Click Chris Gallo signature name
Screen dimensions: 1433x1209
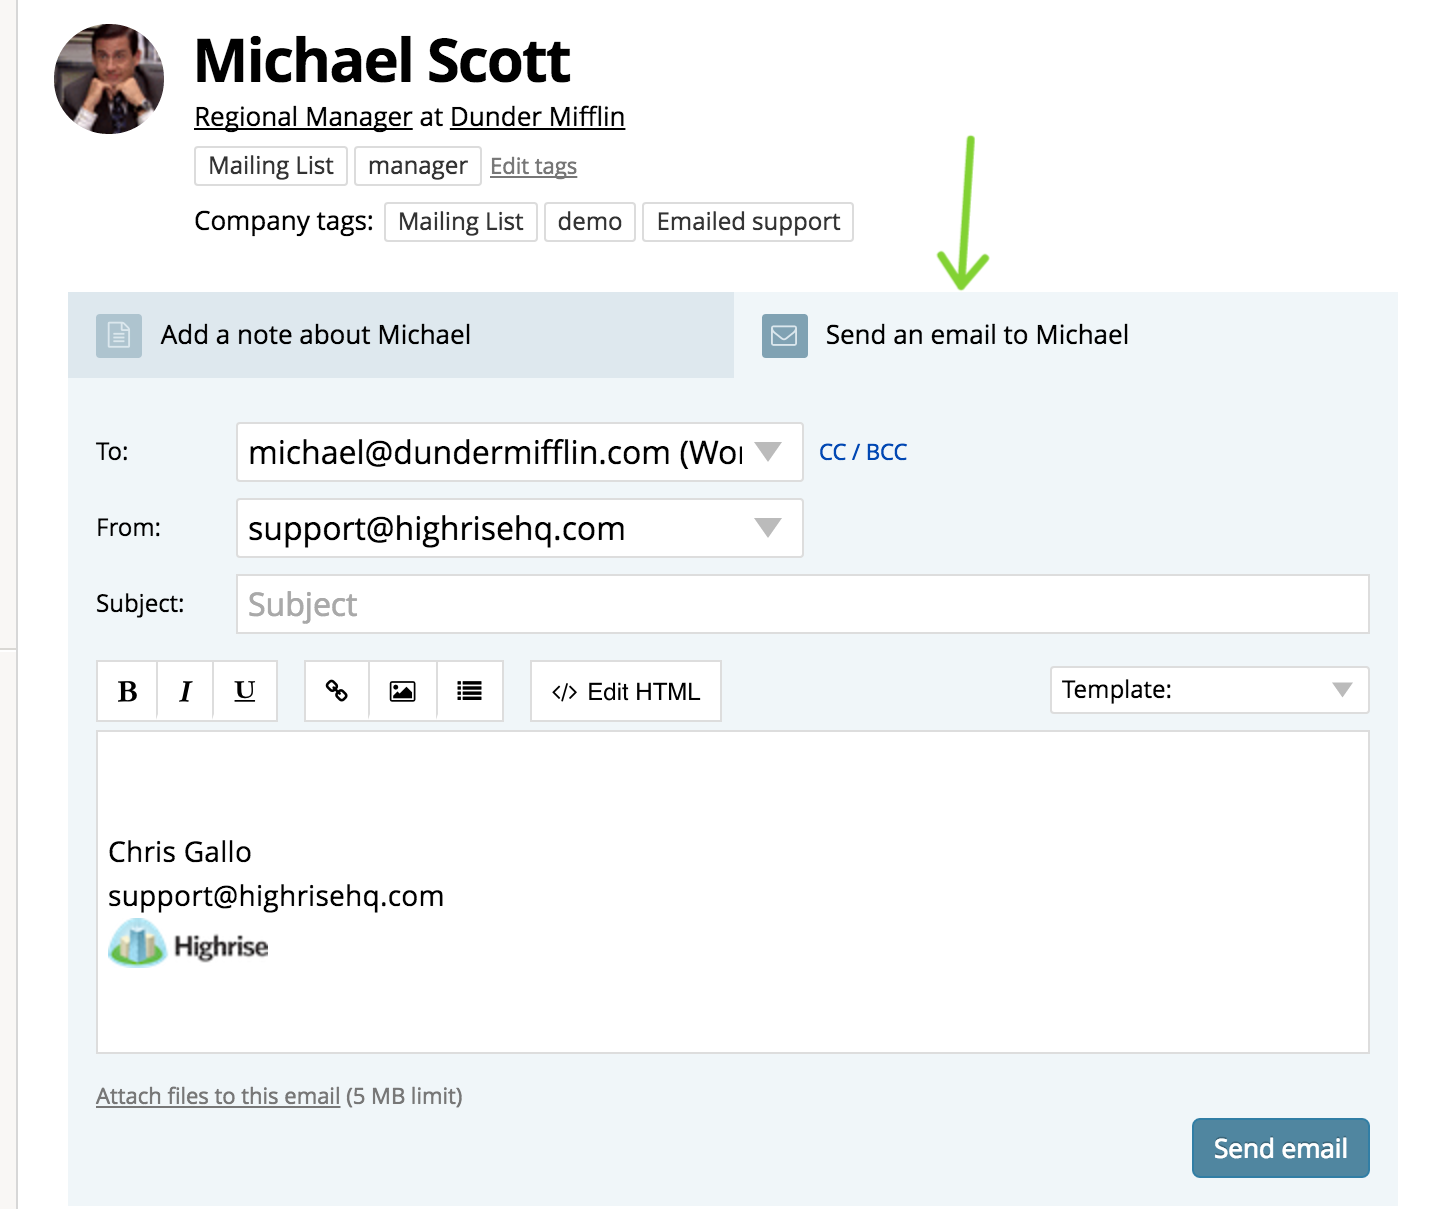coord(180,852)
